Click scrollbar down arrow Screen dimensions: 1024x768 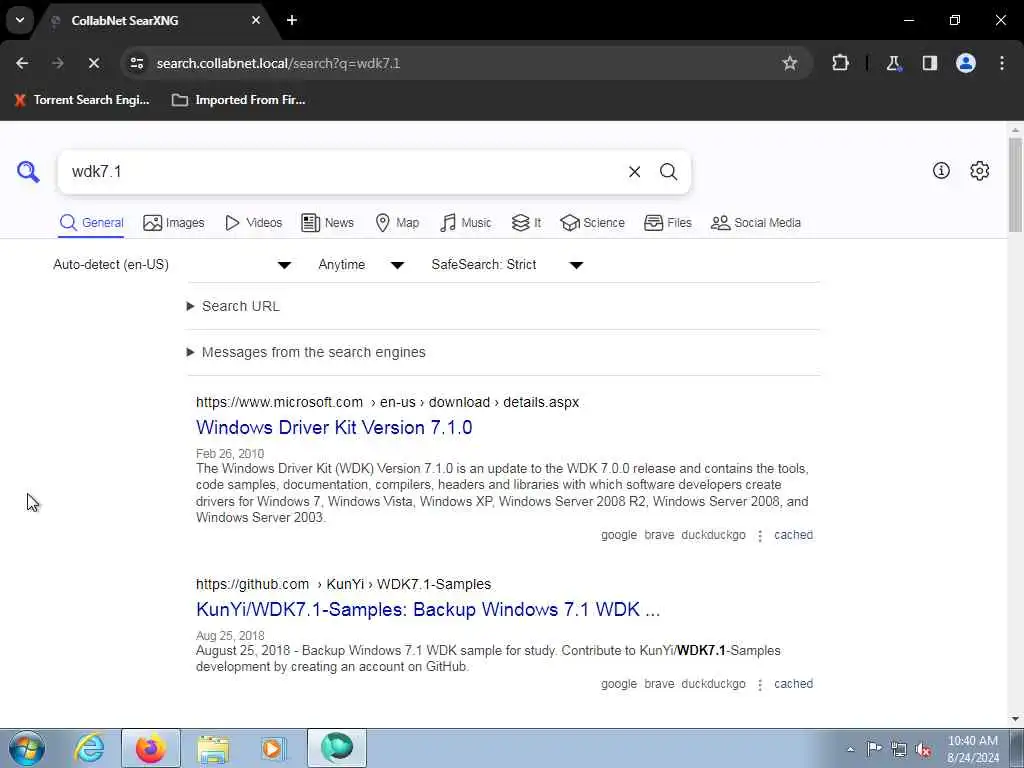(1015, 719)
